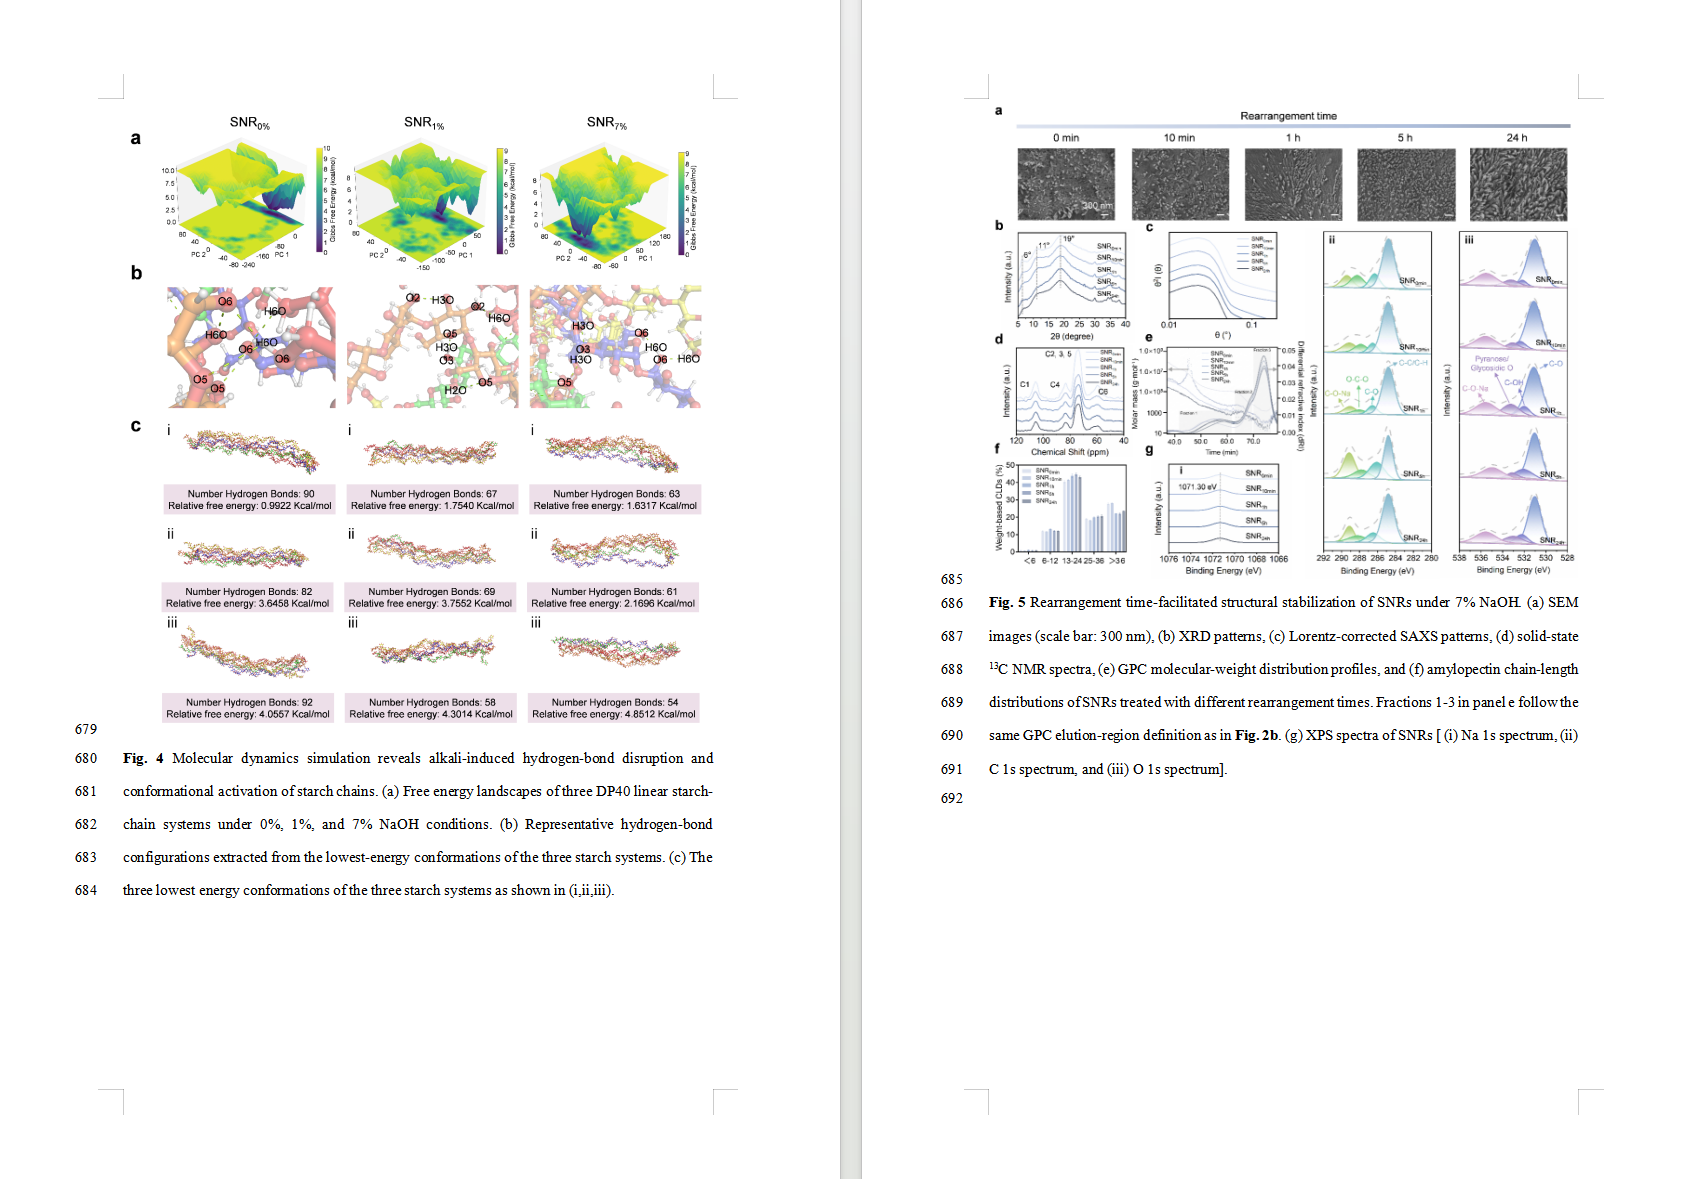The height and width of the screenshot is (1179, 1701).
Task: Click the 'Number Hydrogen Bonds: 58' label box
Action: (432, 708)
